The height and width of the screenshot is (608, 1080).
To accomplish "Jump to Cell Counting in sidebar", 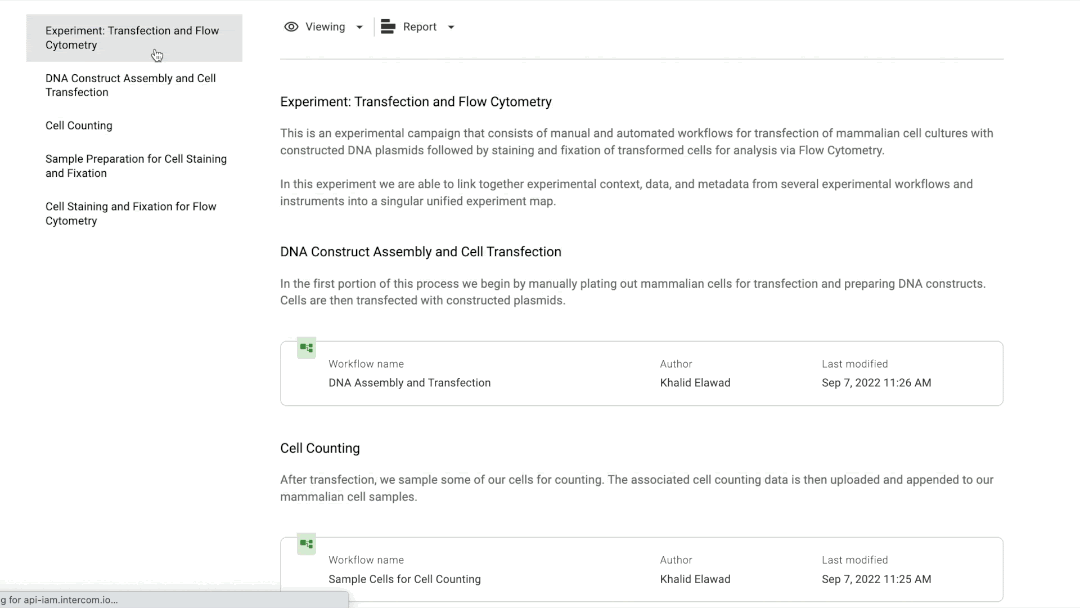I will tap(79, 126).
